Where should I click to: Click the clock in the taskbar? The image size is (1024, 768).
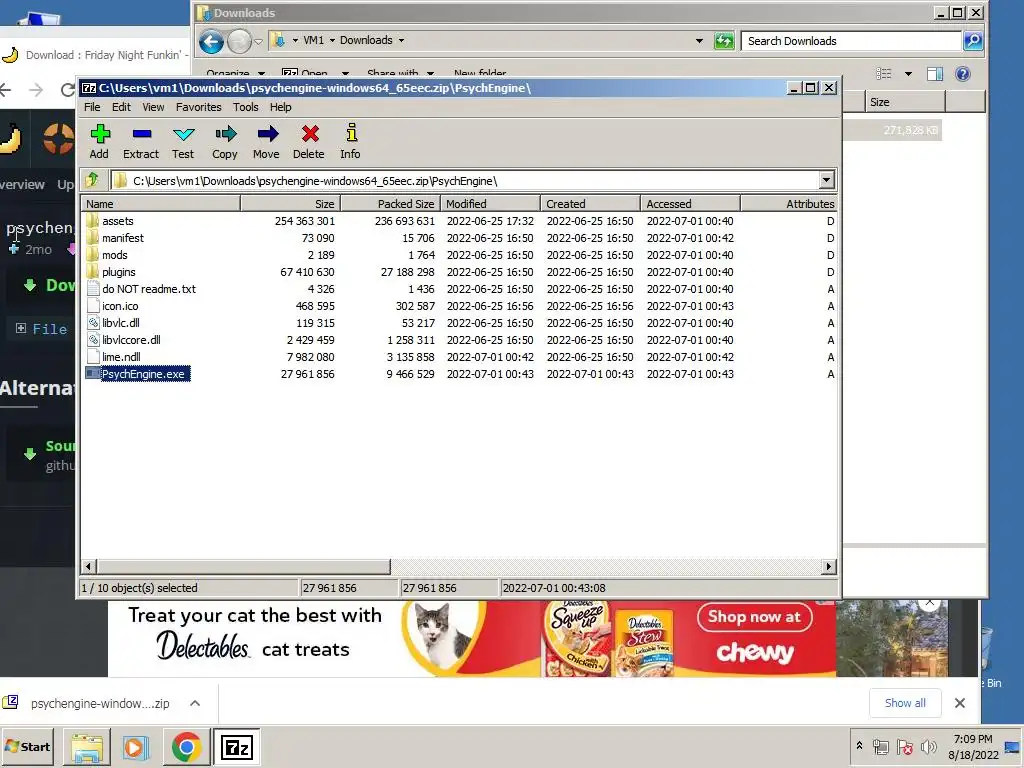click(x=973, y=746)
